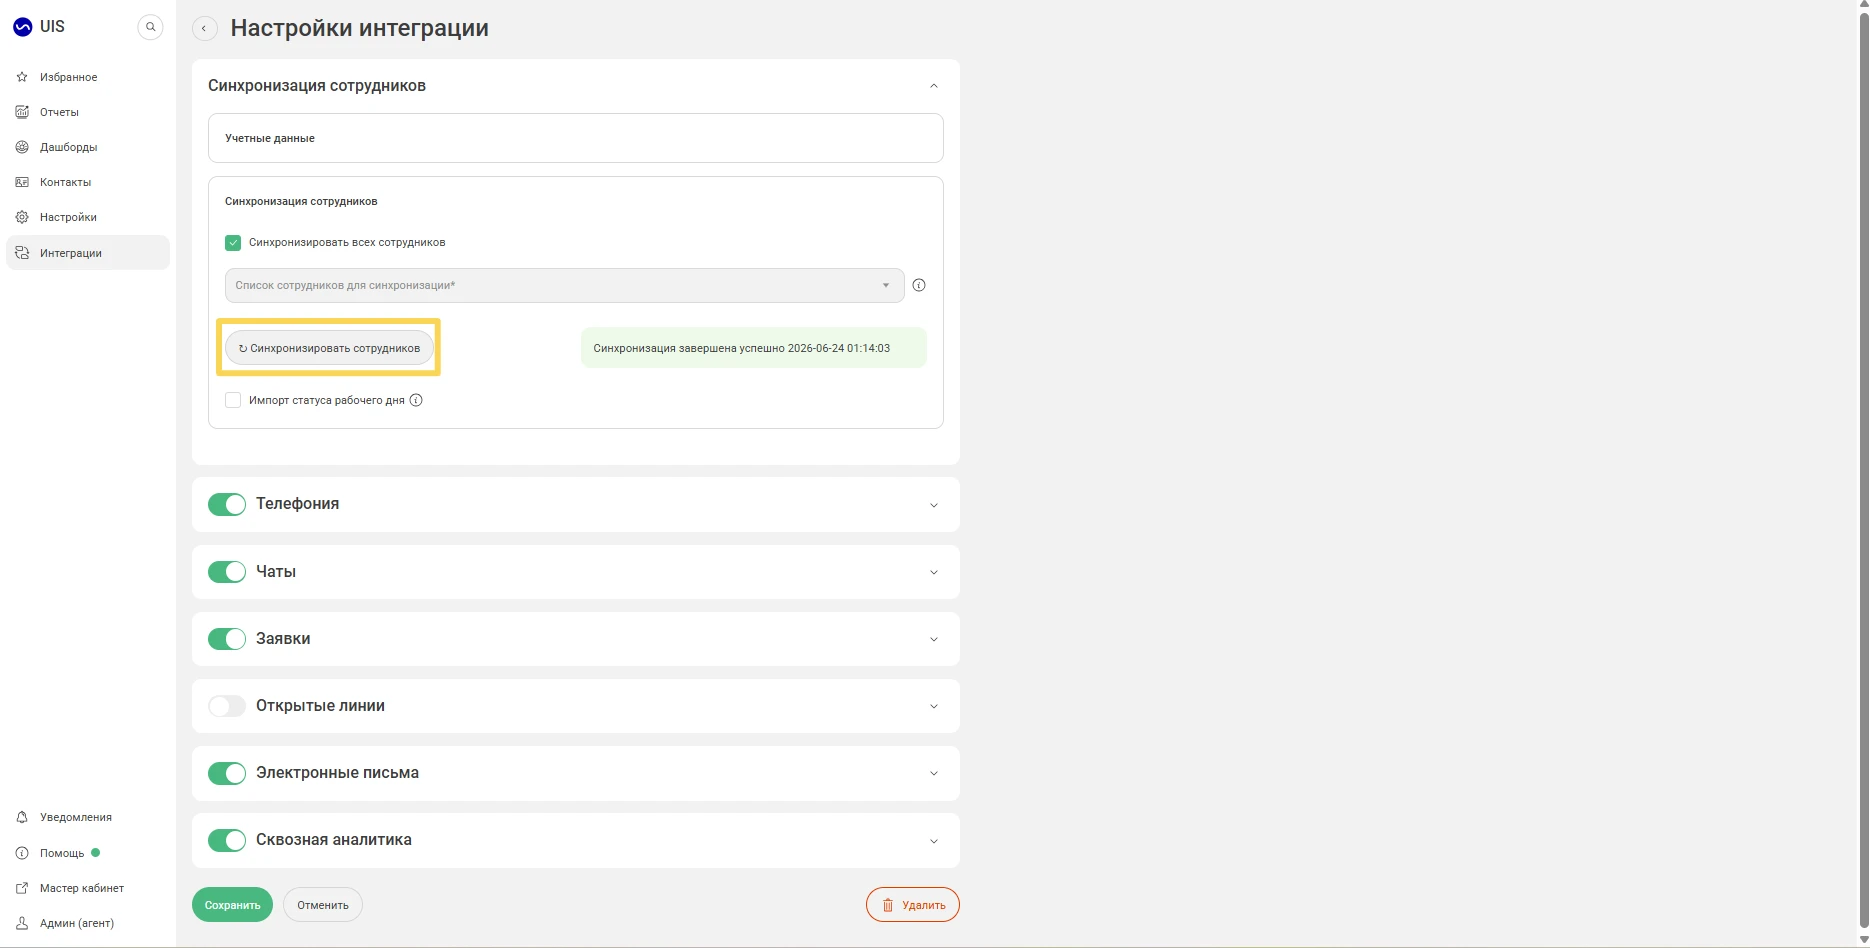Disable the Телефония toggle switch
This screenshot has width=1870, height=948.
point(227,504)
